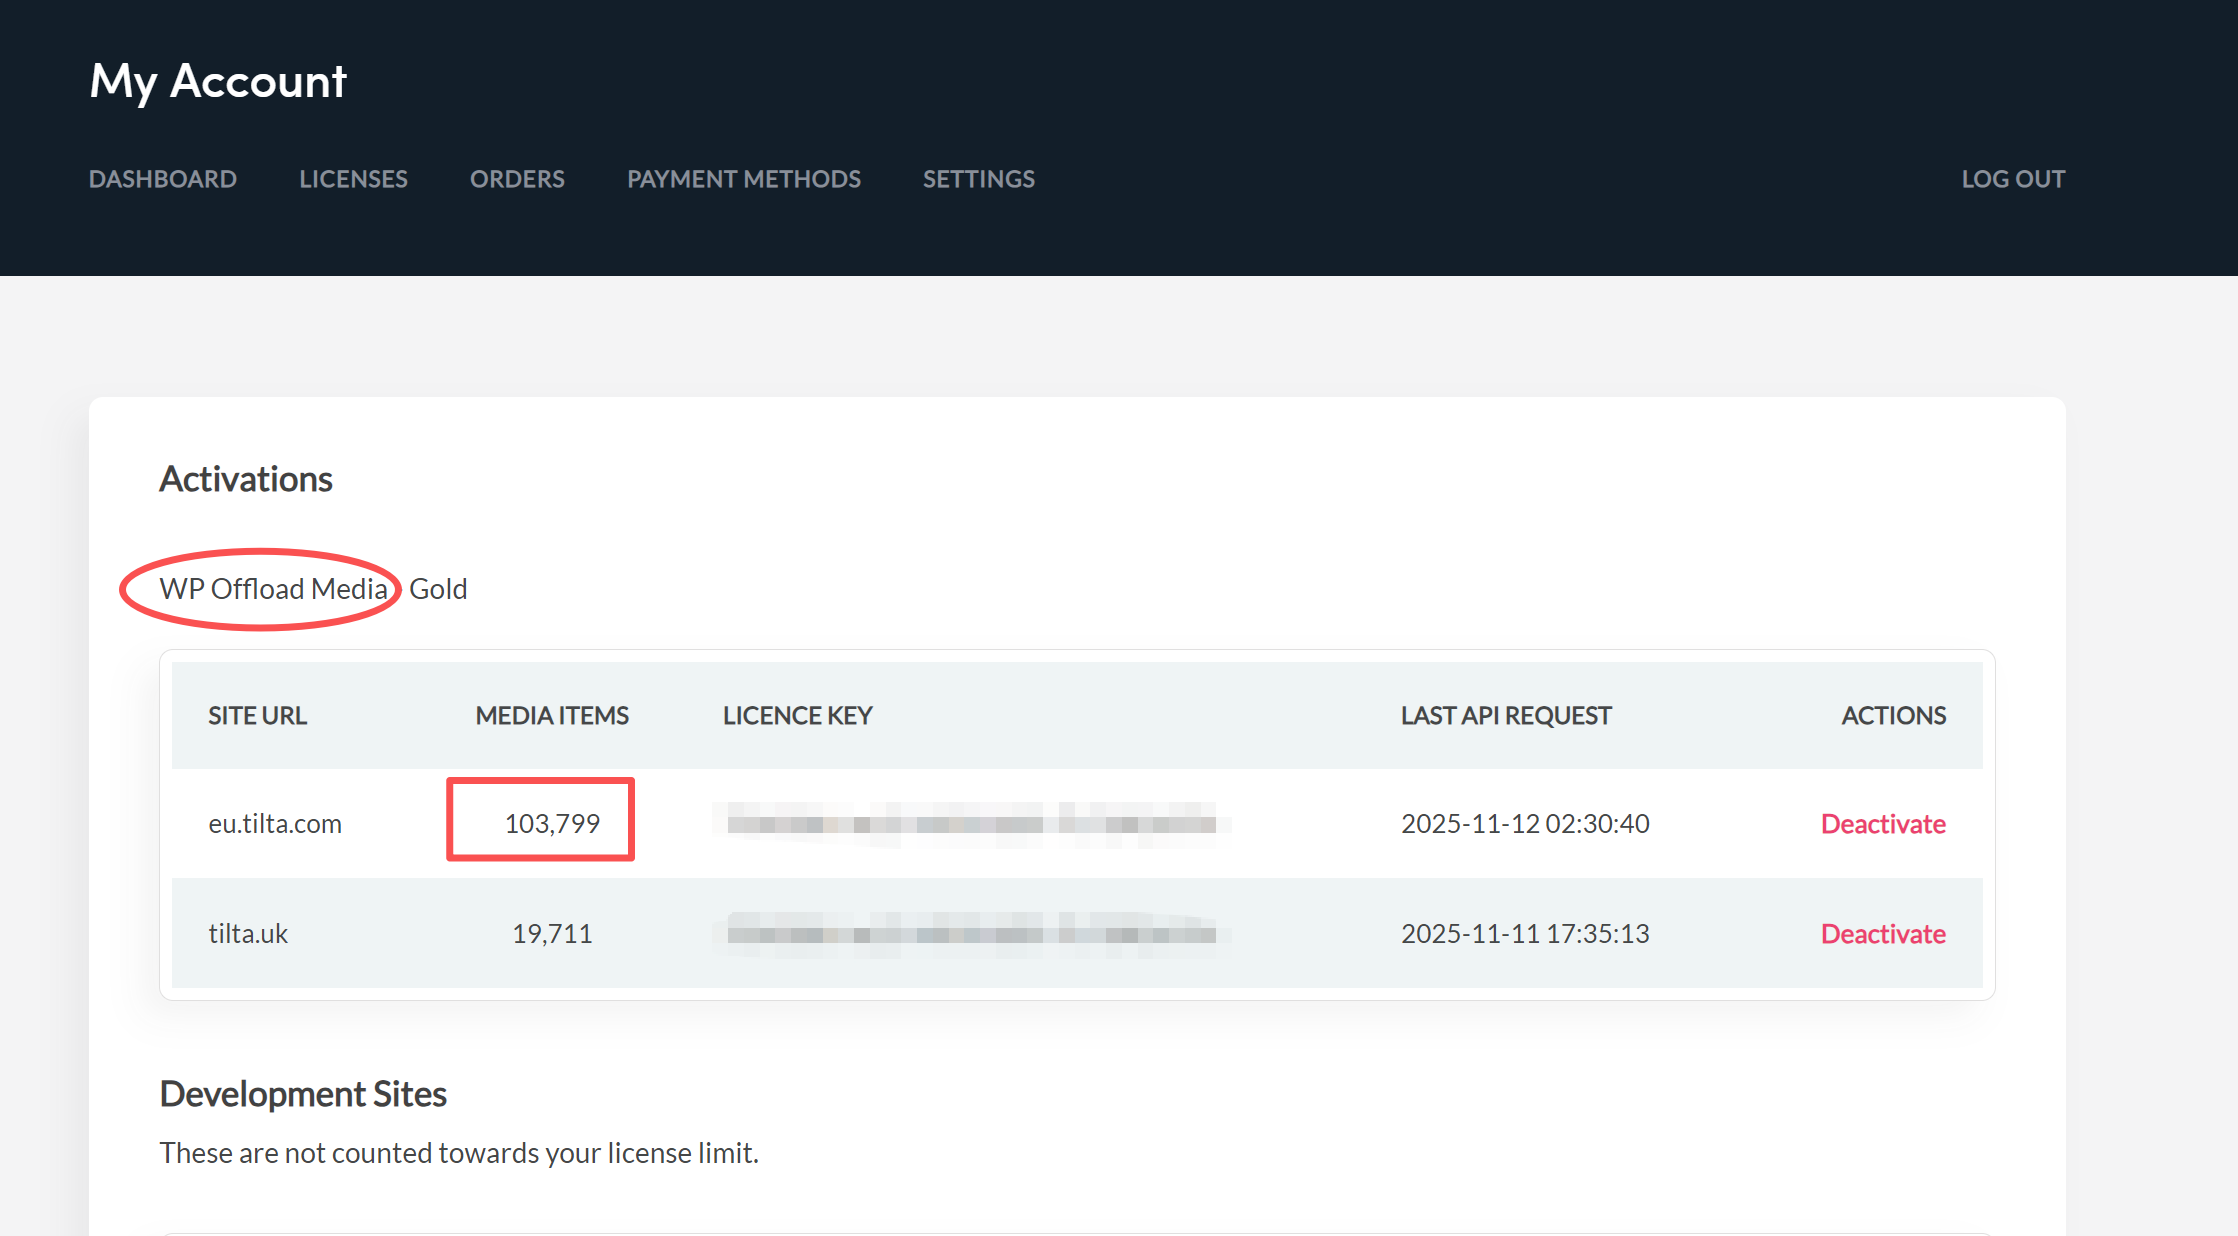Deactivate the tilta.uk site
This screenshot has width=2238, height=1236.
(x=1882, y=934)
